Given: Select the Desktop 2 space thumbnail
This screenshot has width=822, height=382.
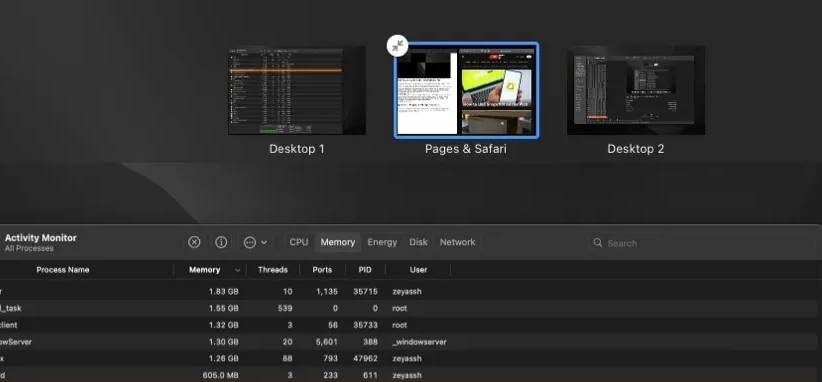Looking at the screenshot, I should click(636, 91).
